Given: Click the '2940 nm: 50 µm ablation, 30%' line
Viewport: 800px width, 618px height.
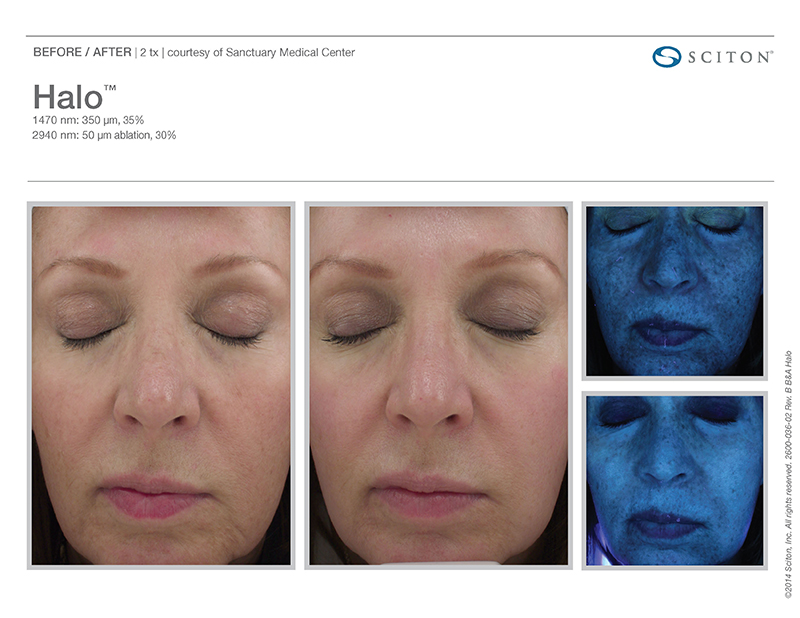Looking at the screenshot, I should [104, 135].
